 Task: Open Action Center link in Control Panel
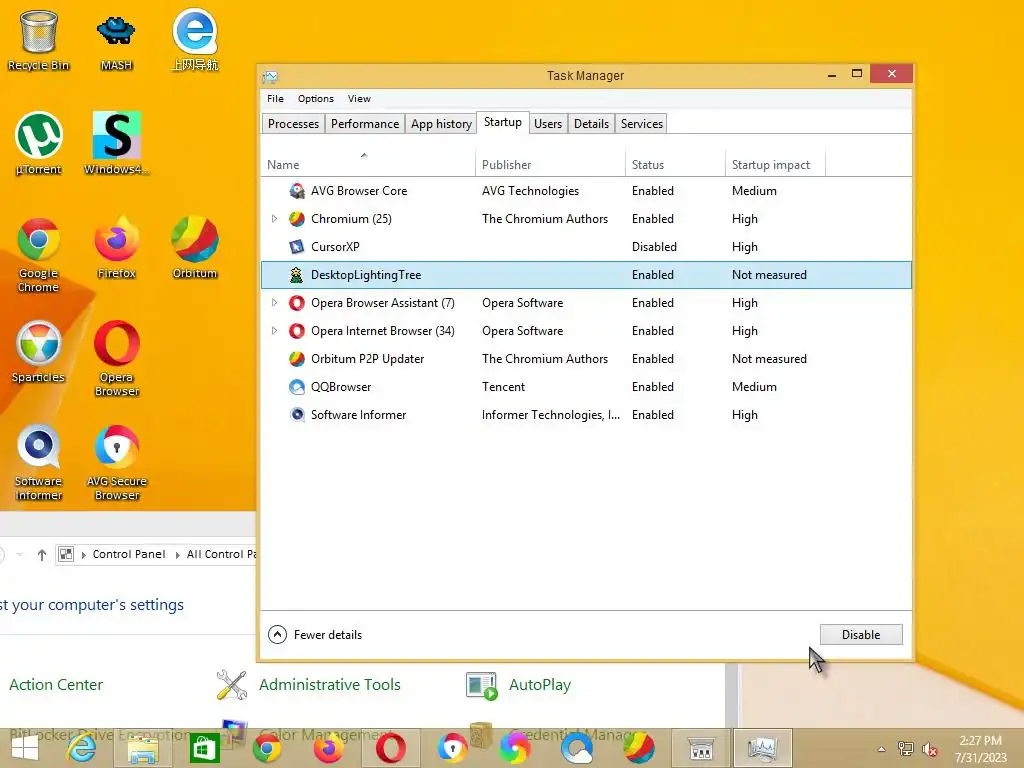pyautogui.click(x=56, y=685)
